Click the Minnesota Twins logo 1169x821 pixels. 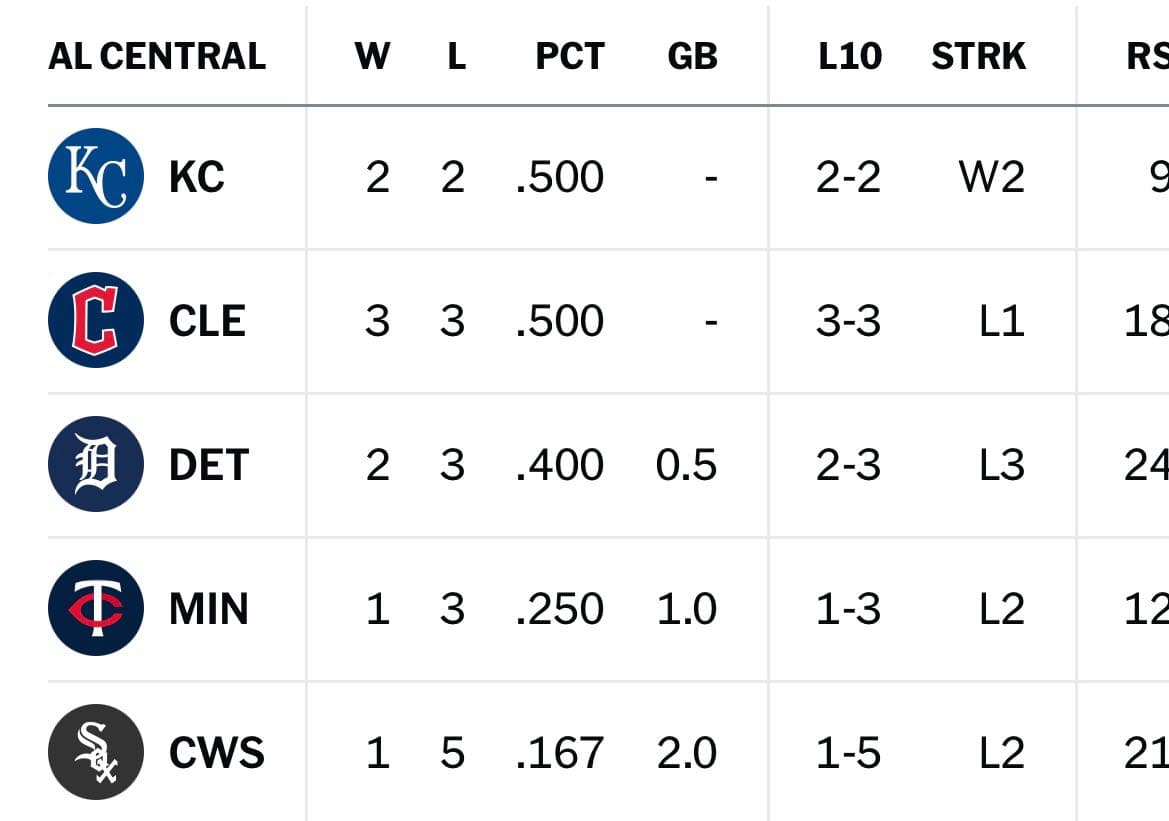95,608
